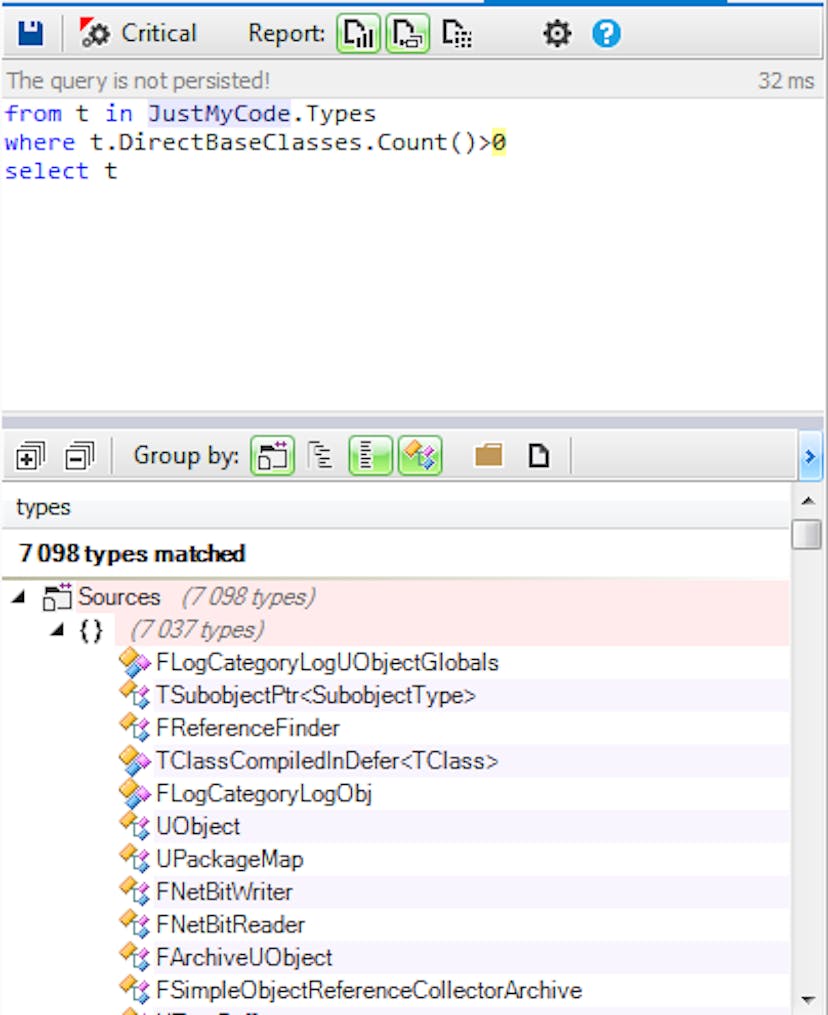This screenshot has height=1015, width=828.
Task: Click the brown folder group icon
Action: [488, 457]
